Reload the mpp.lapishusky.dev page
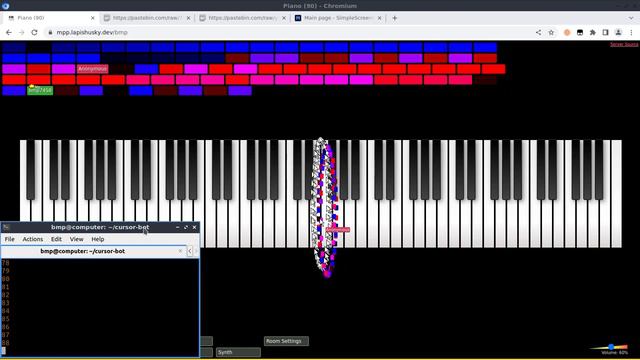The image size is (640, 360). pyautogui.click(x=34, y=32)
